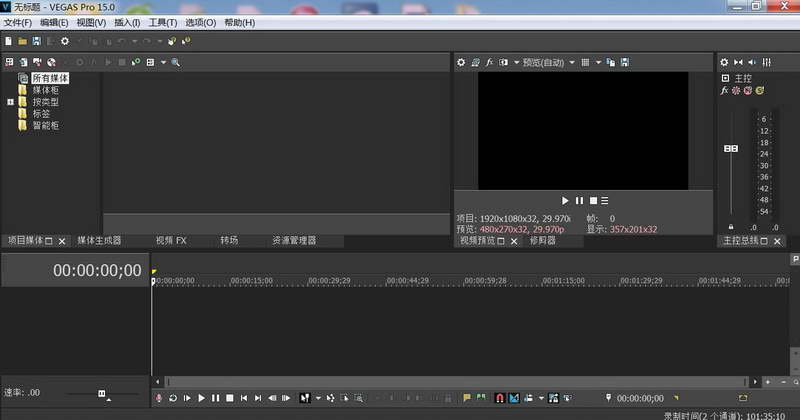Image resolution: width=800 pixels, height=420 pixels.
Task: Insert a marker with the yellow flag icon
Action: pos(467,398)
